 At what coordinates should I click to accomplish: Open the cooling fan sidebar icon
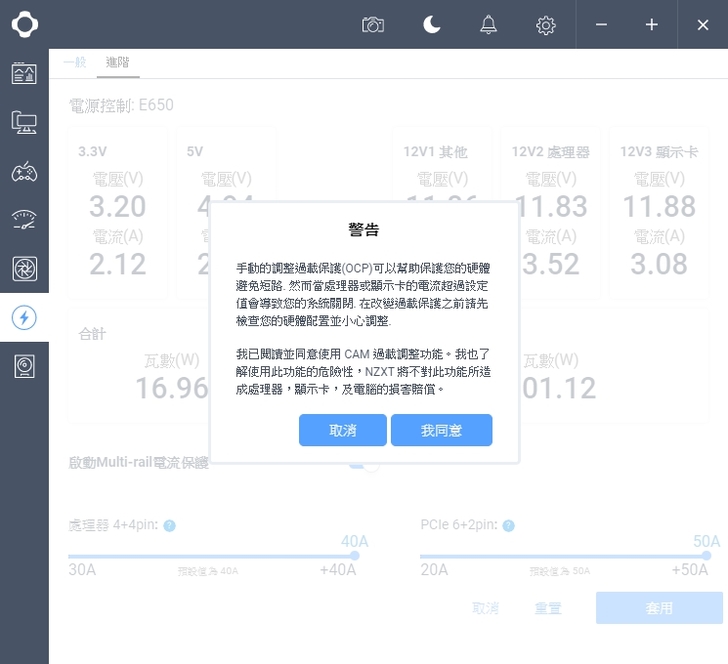[24, 269]
